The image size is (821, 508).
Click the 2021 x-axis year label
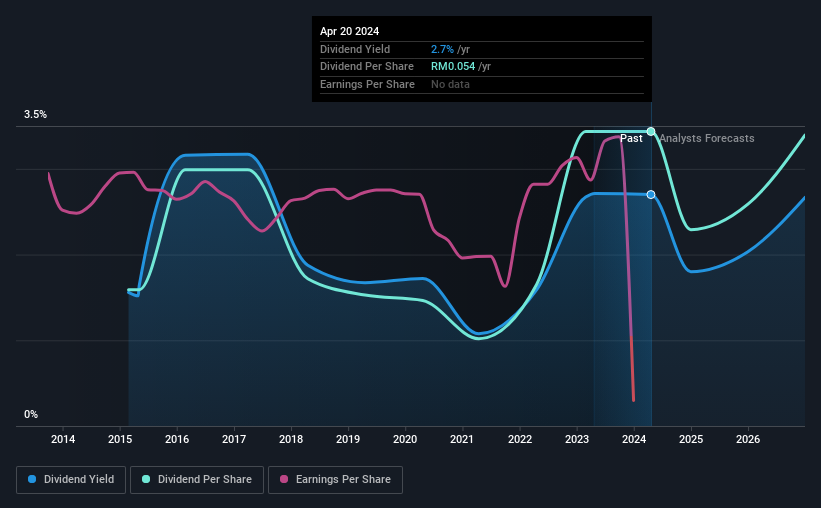coord(462,439)
